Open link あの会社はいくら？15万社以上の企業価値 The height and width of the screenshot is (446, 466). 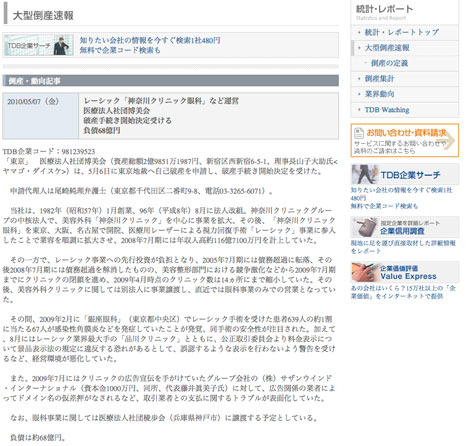click(x=403, y=292)
